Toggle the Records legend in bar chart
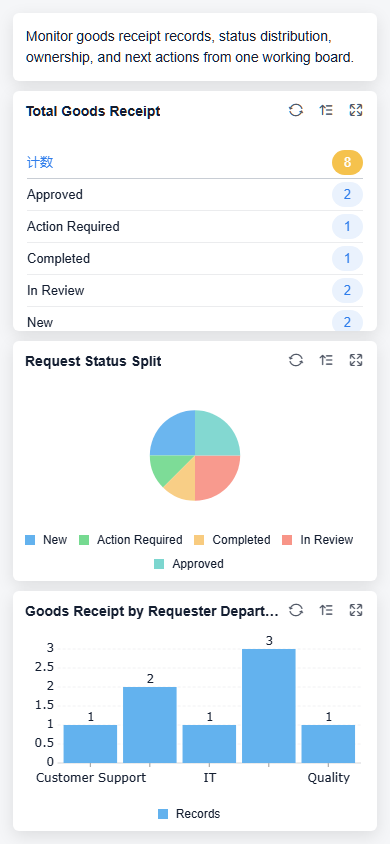 click(x=189, y=814)
